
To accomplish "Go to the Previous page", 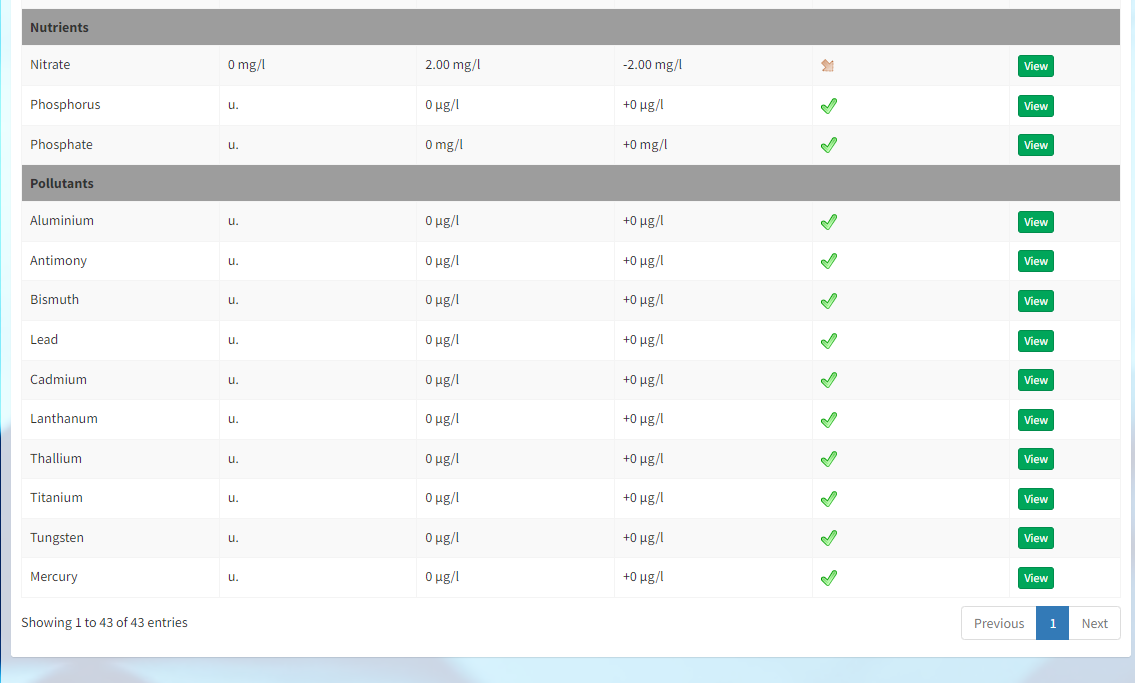I will pyautogui.click(x=999, y=623).
